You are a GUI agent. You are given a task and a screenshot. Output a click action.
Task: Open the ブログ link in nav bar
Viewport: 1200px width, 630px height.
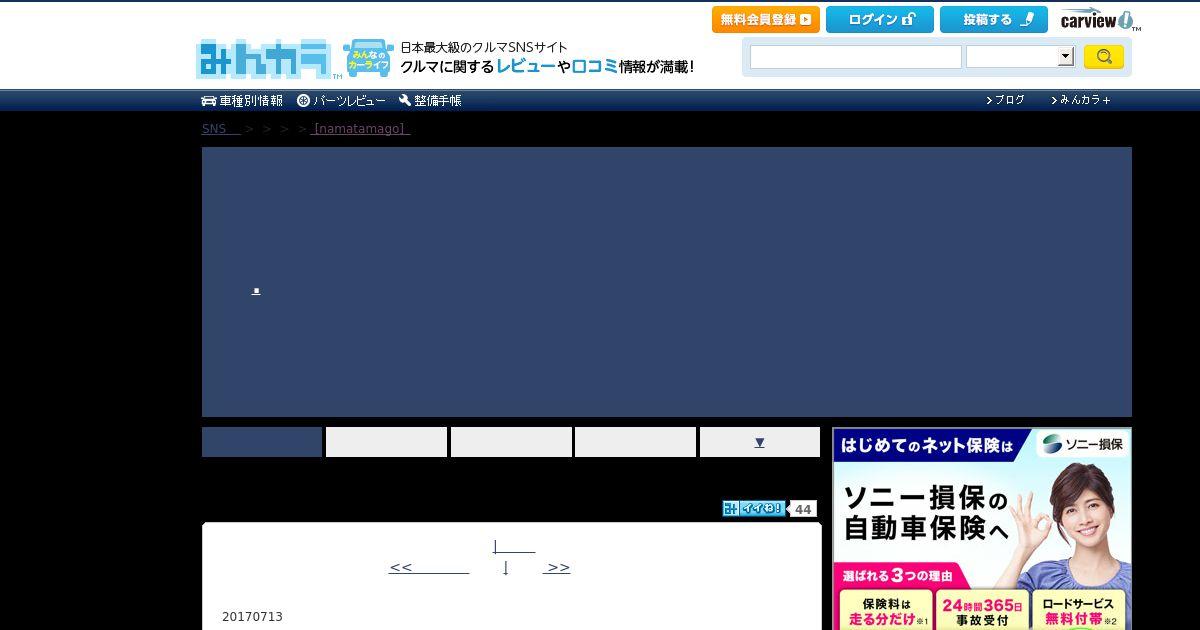pos(1006,100)
